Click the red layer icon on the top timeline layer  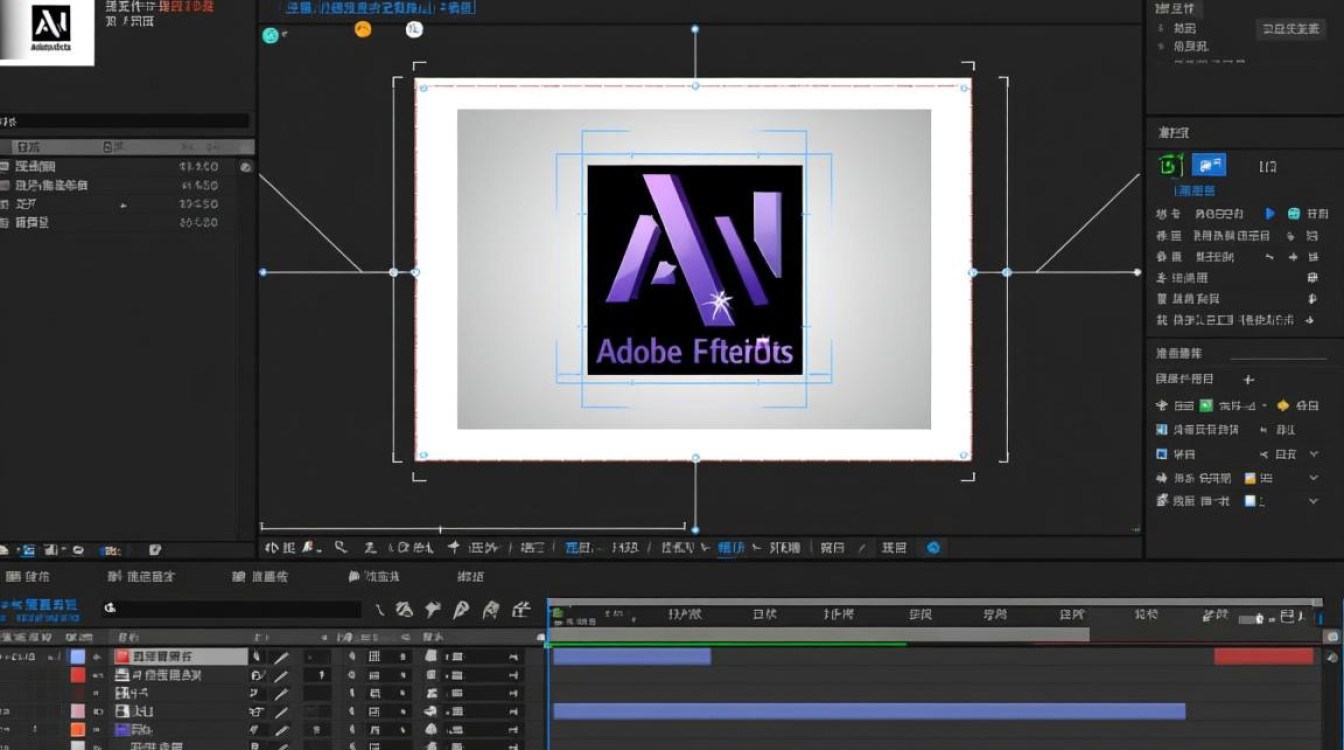(x=123, y=657)
